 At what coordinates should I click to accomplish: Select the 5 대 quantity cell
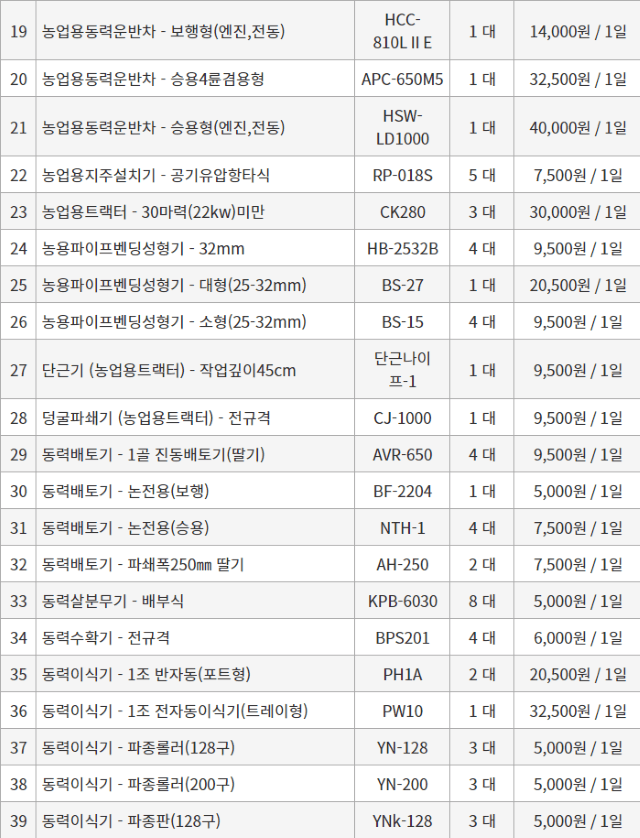click(x=482, y=175)
